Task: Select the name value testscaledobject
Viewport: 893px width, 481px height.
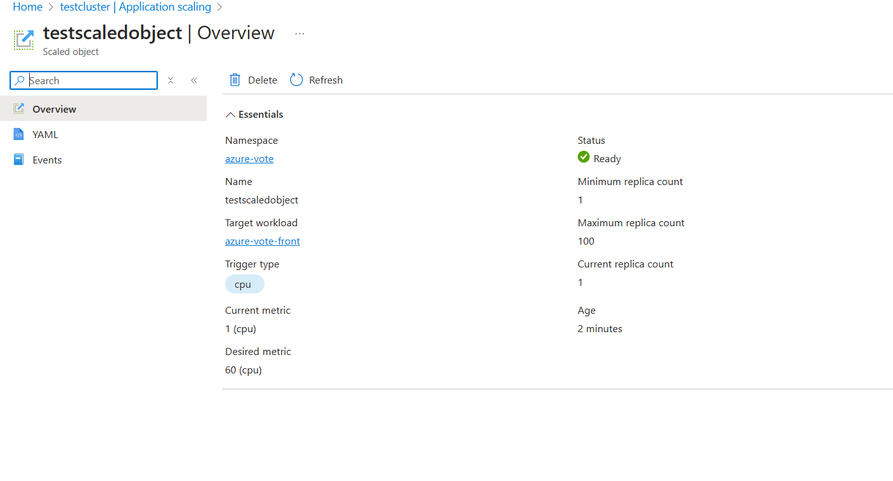Action: (261, 200)
